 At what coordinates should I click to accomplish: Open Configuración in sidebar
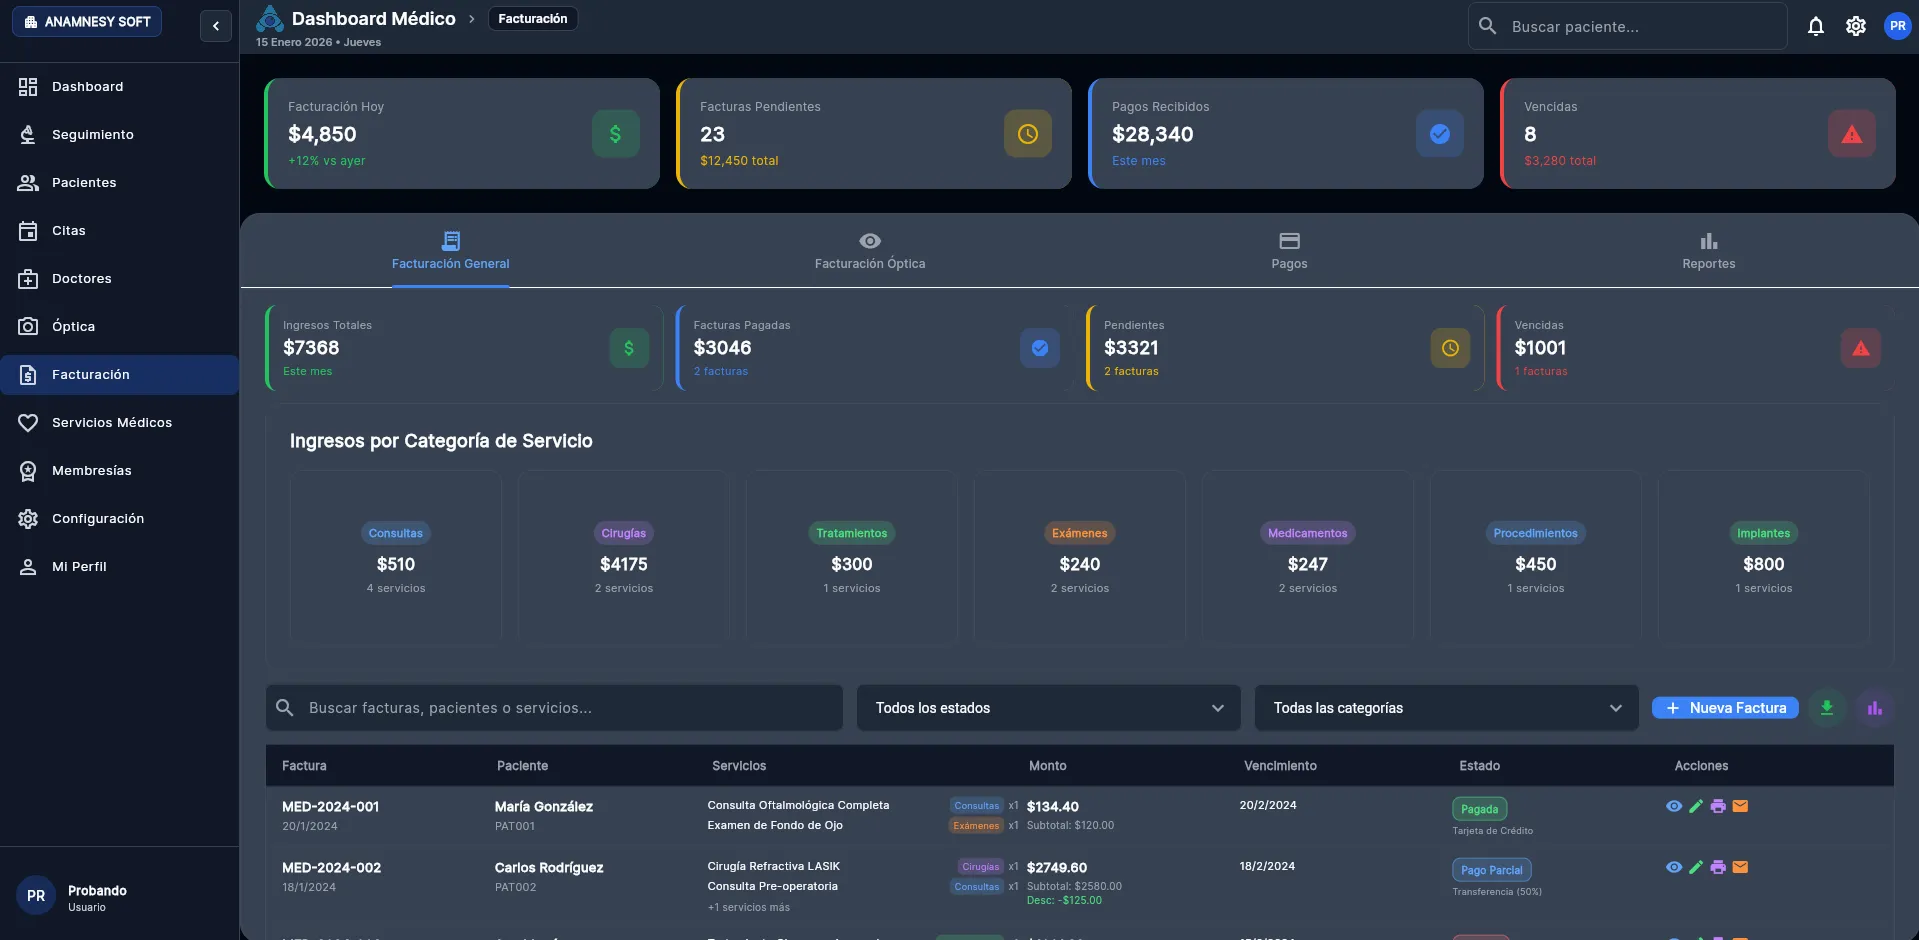119,519
